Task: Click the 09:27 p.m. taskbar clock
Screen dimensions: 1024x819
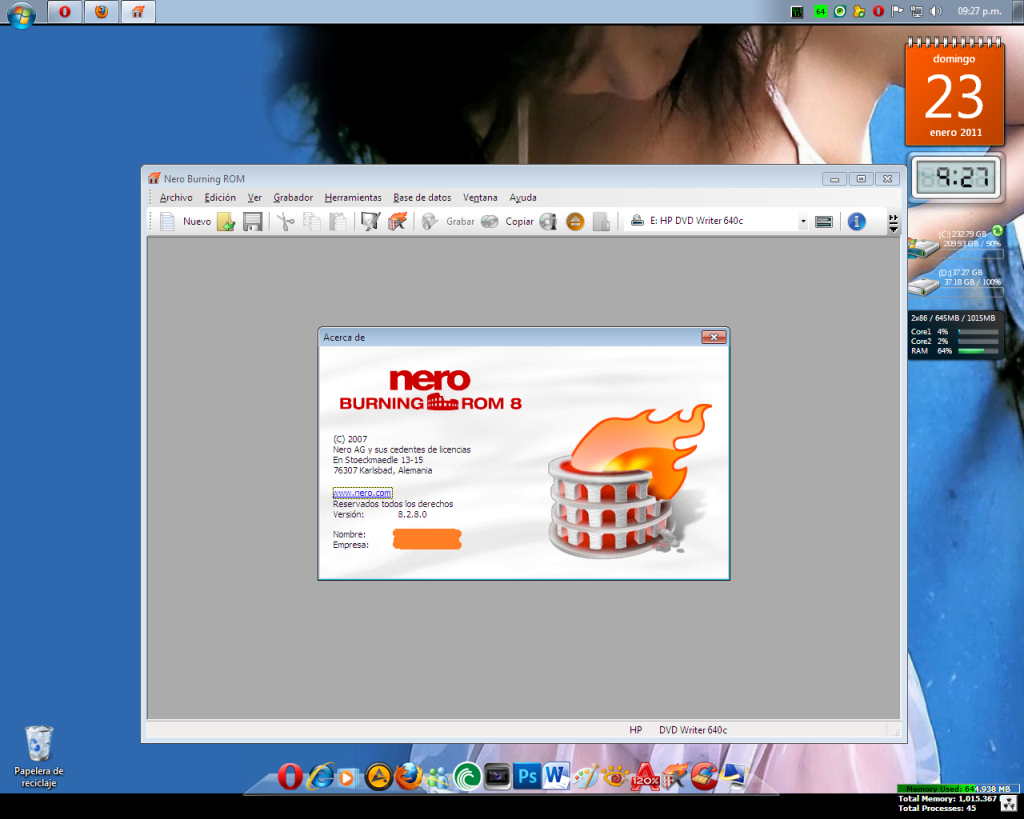Action: point(980,11)
